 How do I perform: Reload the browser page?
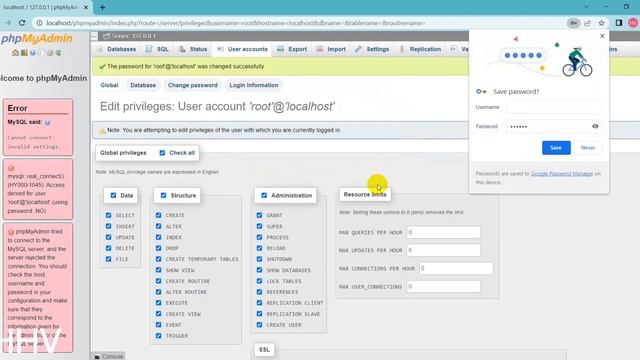coord(22,23)
